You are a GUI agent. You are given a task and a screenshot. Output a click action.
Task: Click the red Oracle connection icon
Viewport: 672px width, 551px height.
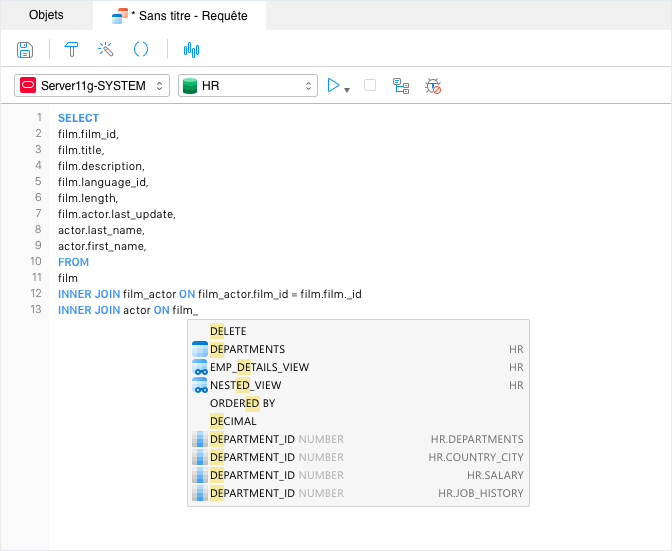pyautogui.click(x=28, y=85)
